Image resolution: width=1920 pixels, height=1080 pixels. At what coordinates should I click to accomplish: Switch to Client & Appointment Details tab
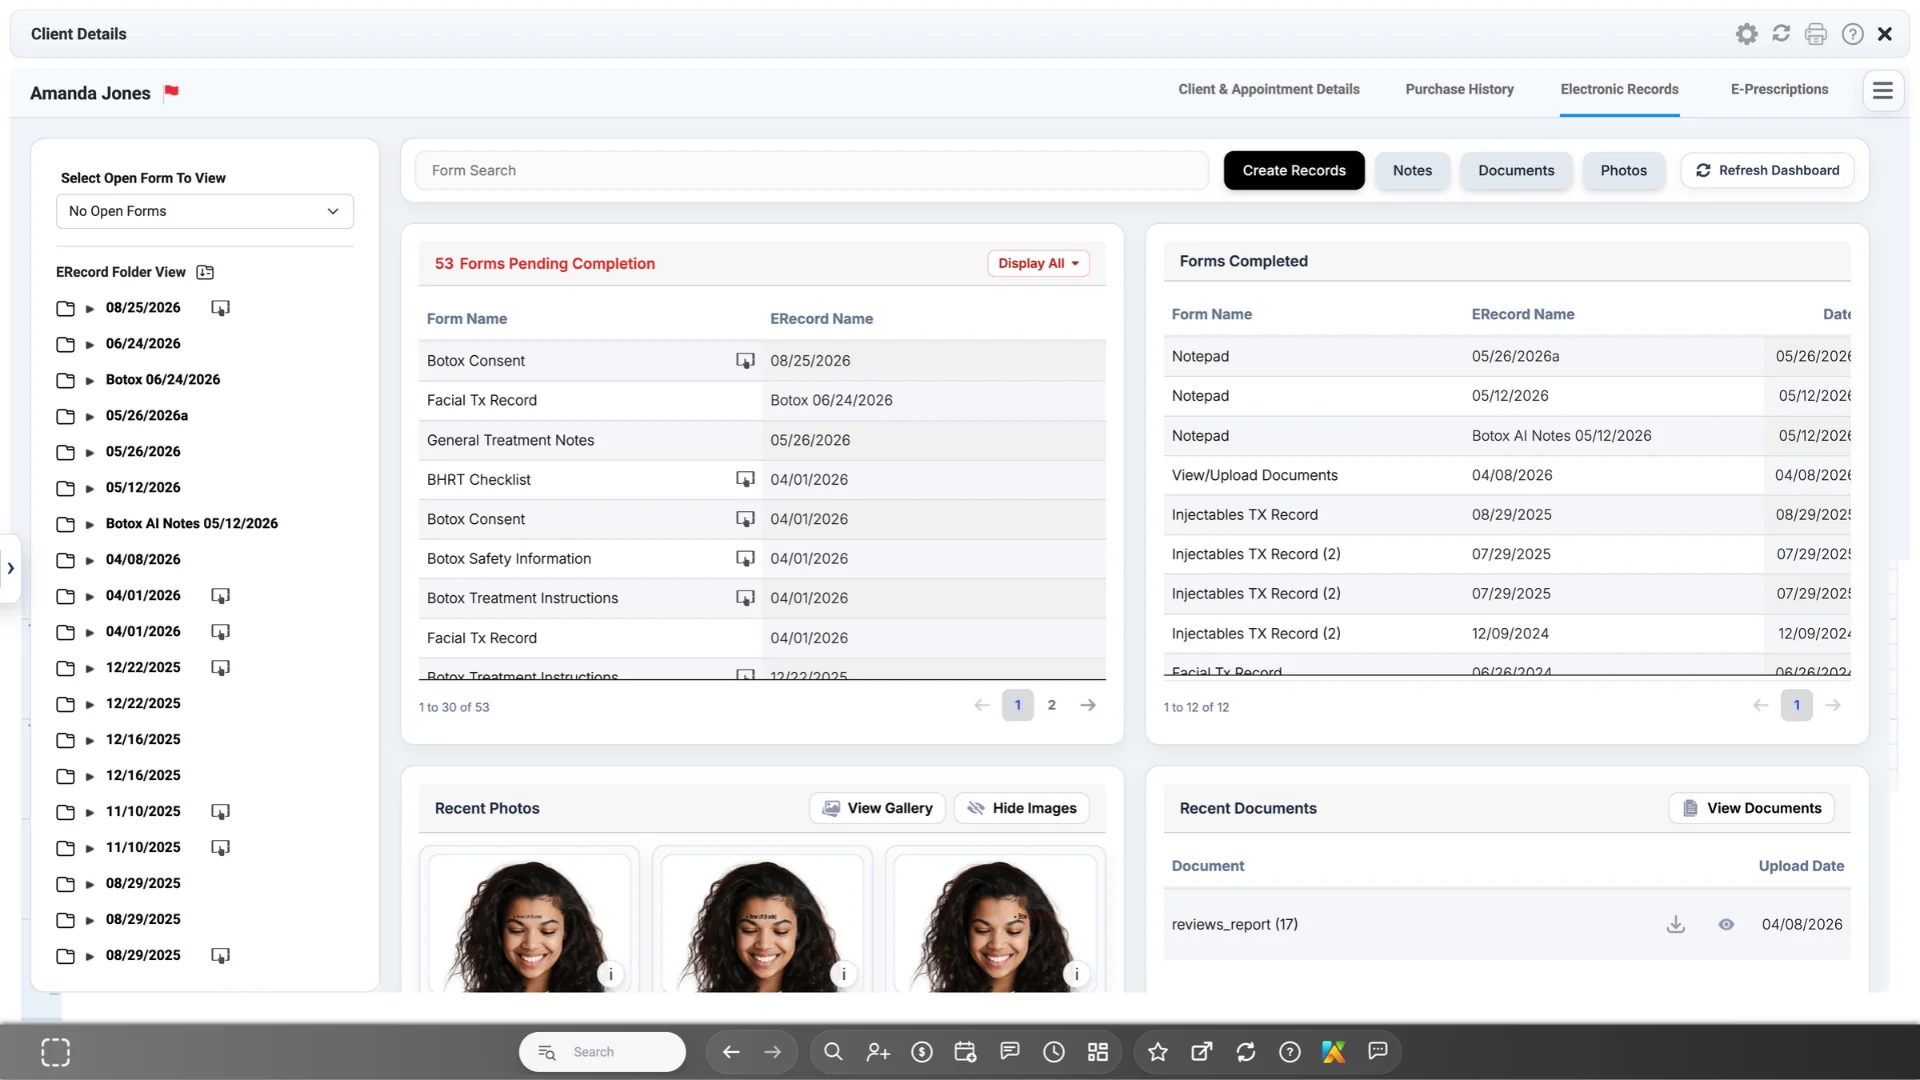coord(1268,89)
